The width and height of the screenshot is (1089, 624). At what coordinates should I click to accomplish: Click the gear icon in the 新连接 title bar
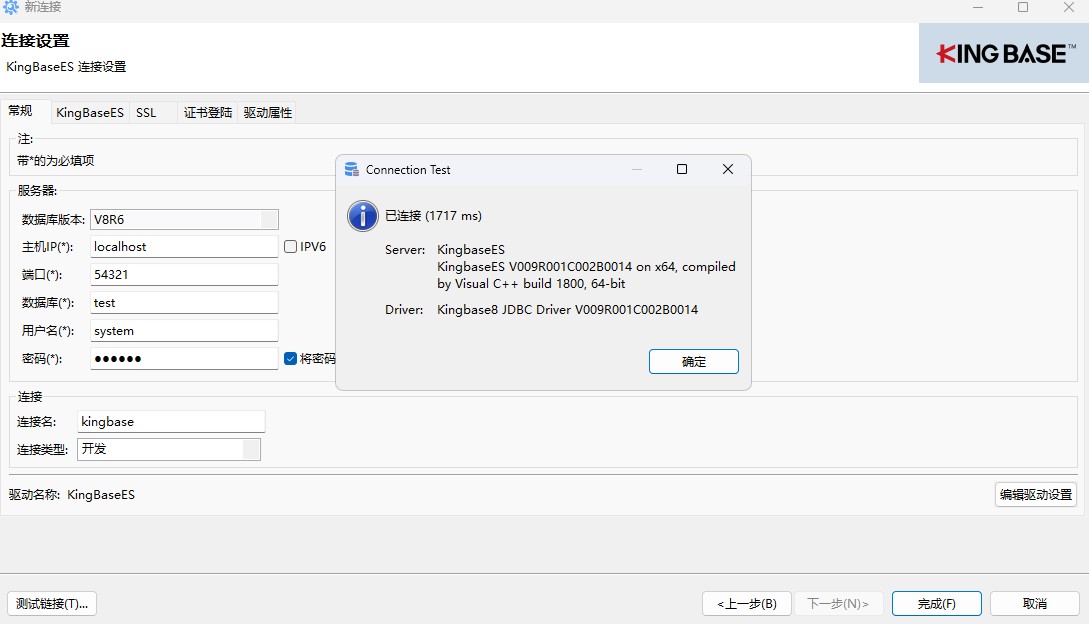[11, 7]
